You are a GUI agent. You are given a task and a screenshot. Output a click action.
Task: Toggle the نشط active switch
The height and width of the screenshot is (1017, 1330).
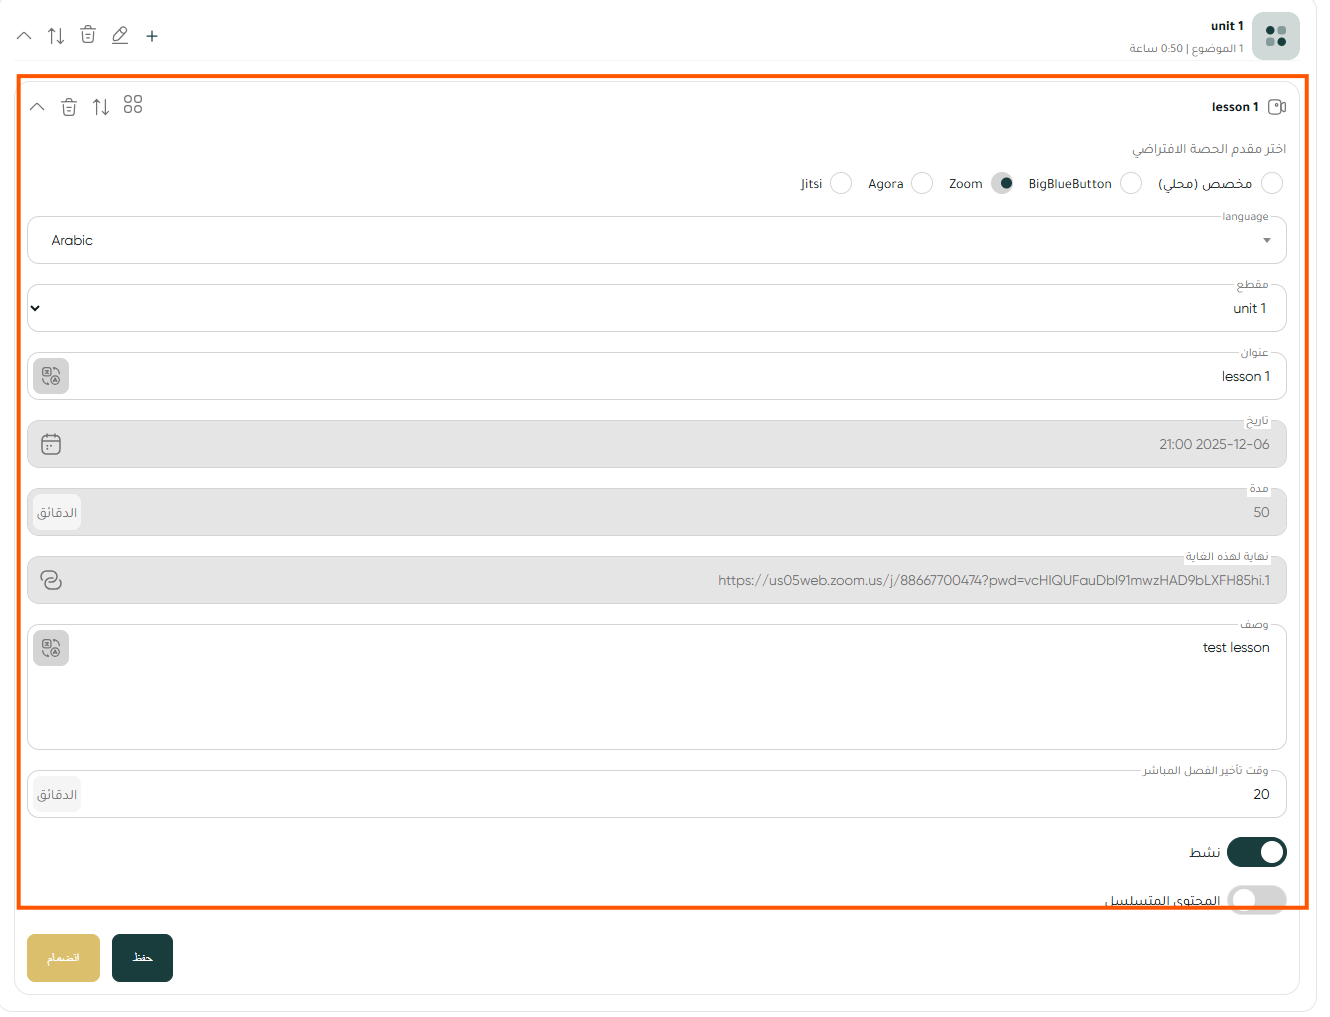pyautogui.click(x=1257, y=852)
